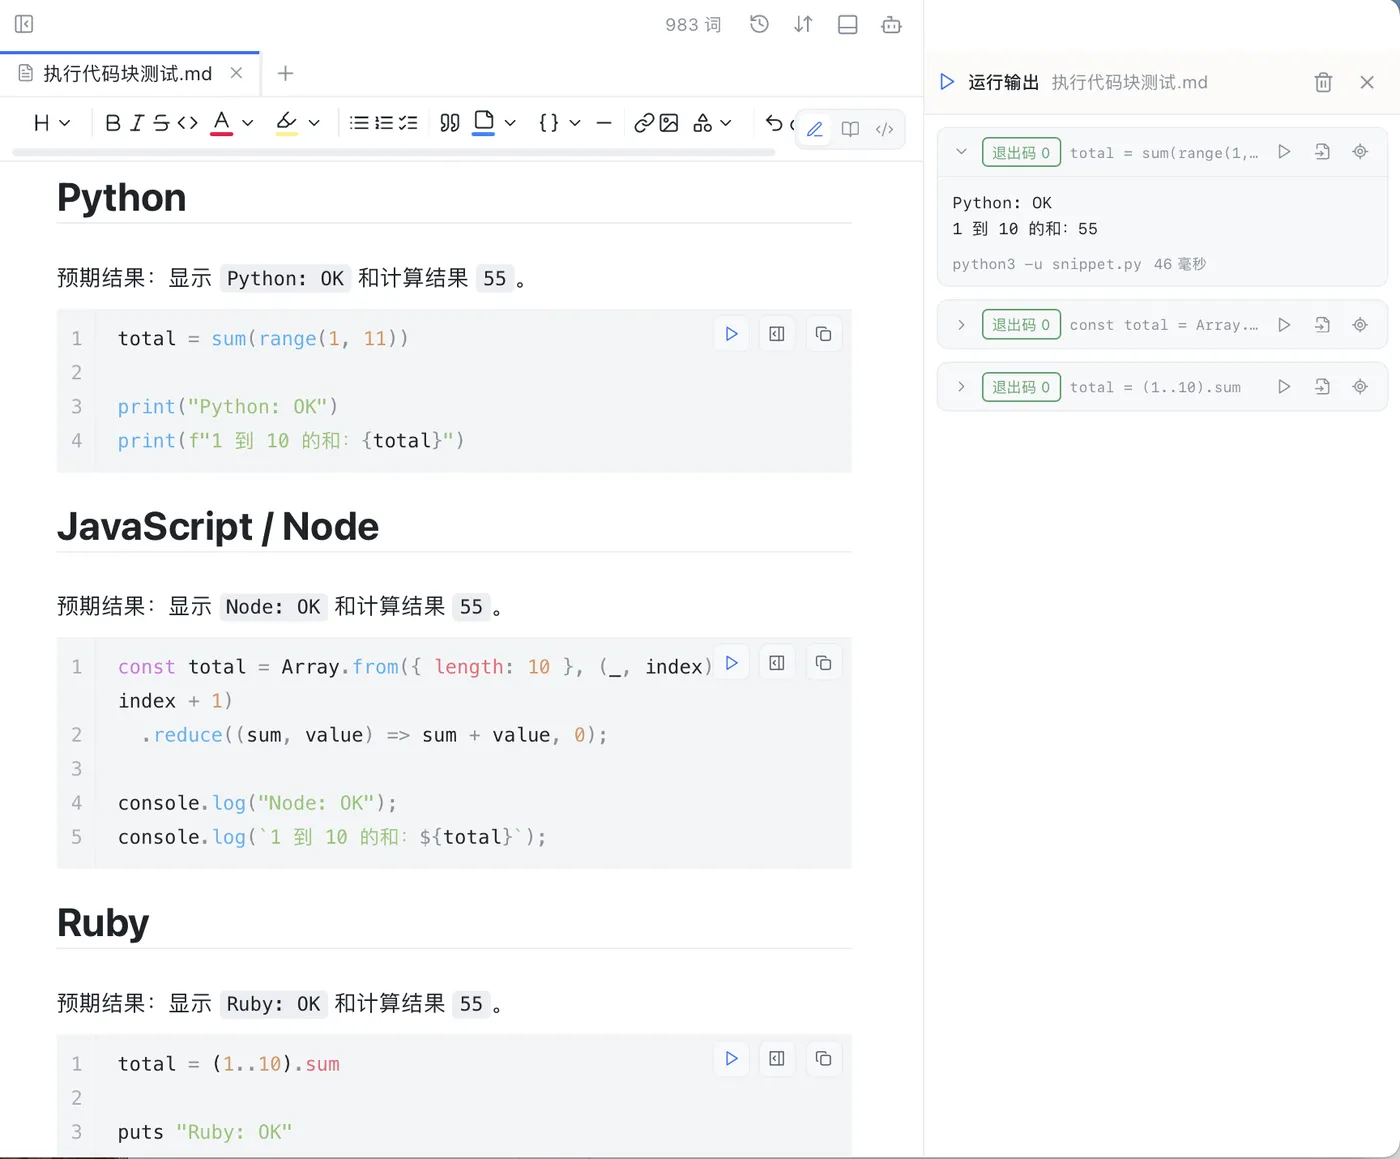Open code block dropdown arrow
This screenshot has width=1400, height=1159.
click(575, 123)
